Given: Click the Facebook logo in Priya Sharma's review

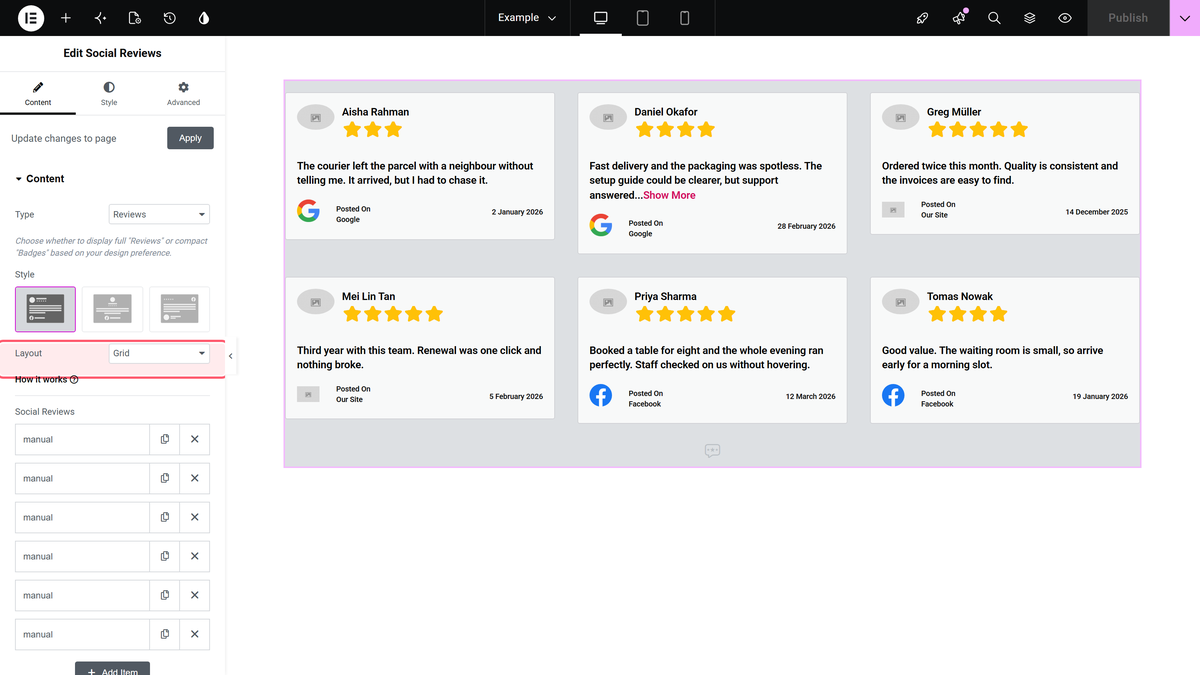Looking at the screenshot, I should click(x=601, y=395).
